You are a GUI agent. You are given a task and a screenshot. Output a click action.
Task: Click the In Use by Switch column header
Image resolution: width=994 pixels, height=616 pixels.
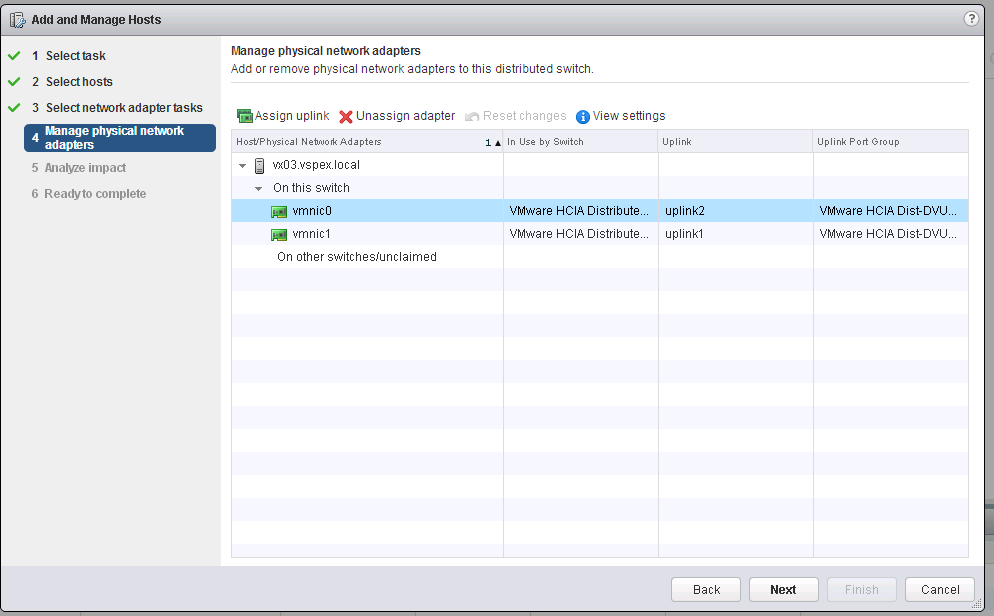[581, 141]
